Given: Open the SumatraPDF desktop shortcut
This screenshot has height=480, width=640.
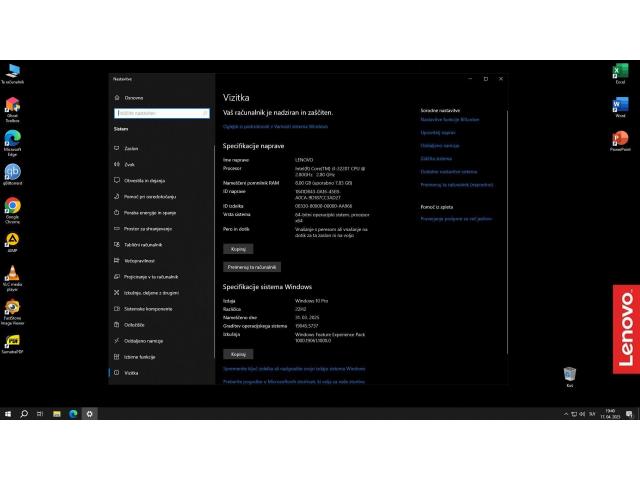Looking at the screenshot, I should pos(12,344).
